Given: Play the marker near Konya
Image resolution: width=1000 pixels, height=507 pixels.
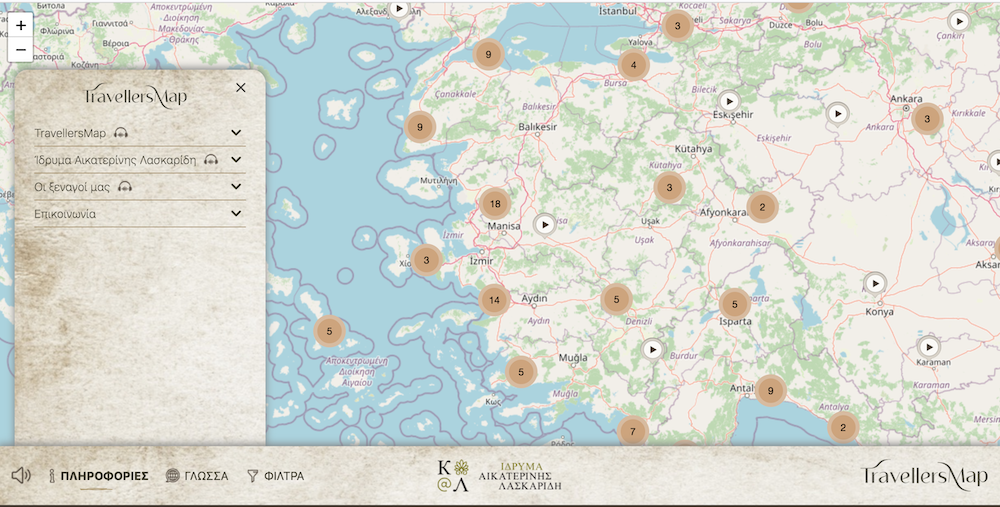Looking at the screenshot, I should (875, 284).
